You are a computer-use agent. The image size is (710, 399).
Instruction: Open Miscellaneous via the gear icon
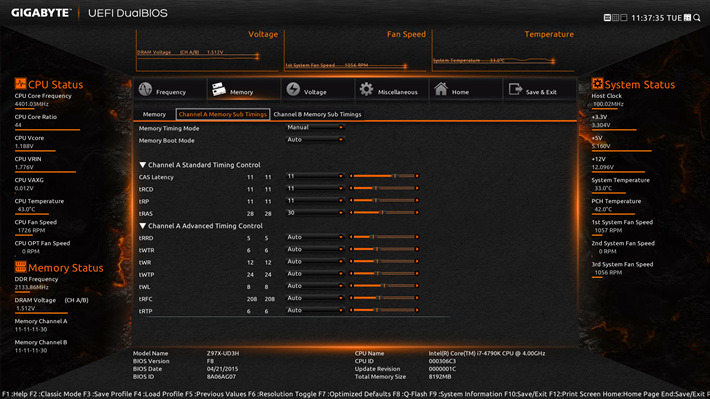pyautogui.click(x=366, y=89)
